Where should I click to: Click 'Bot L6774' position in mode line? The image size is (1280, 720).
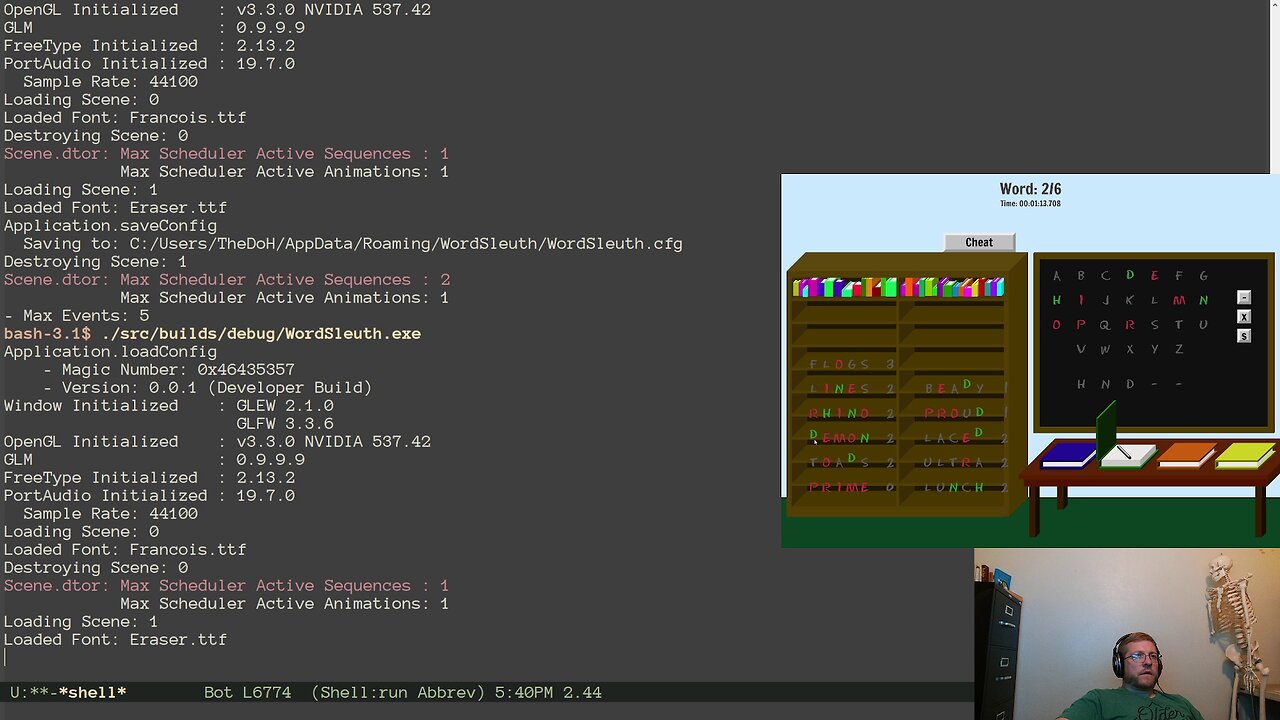coord(247,692)
